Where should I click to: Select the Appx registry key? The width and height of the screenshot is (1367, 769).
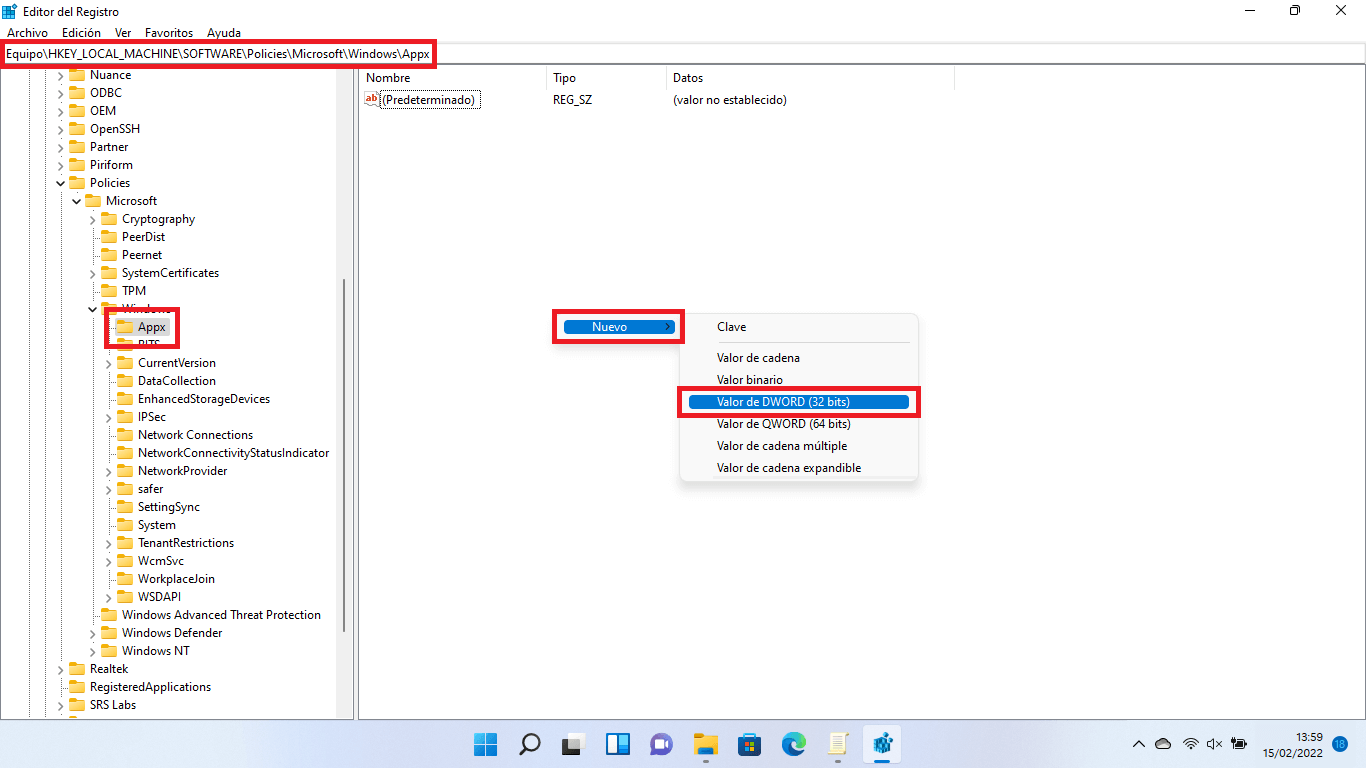[x=152, y=327]
